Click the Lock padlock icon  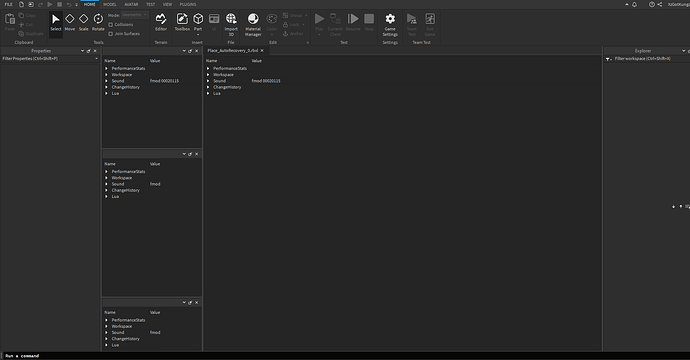pyautogui.click(x=286, y=25)
